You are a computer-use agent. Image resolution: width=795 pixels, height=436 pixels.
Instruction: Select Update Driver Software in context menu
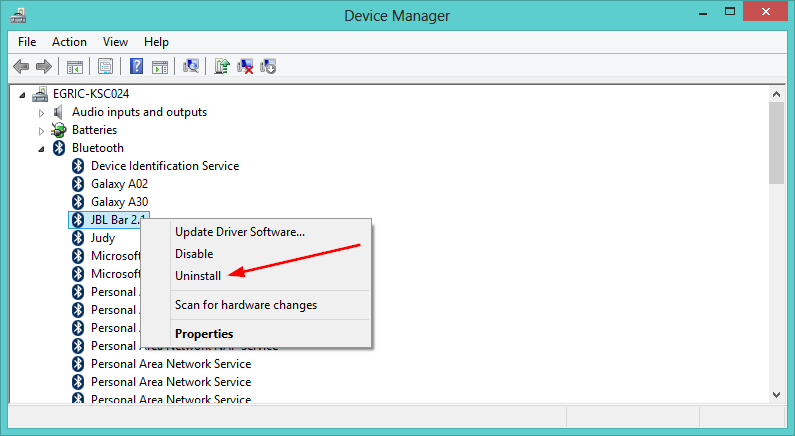pos(240,231)
